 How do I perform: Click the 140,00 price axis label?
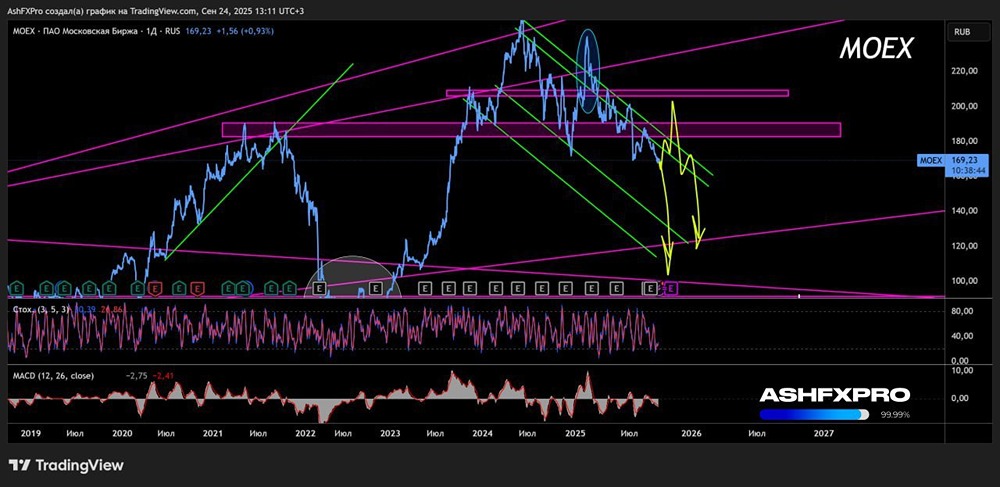(962, 211)
